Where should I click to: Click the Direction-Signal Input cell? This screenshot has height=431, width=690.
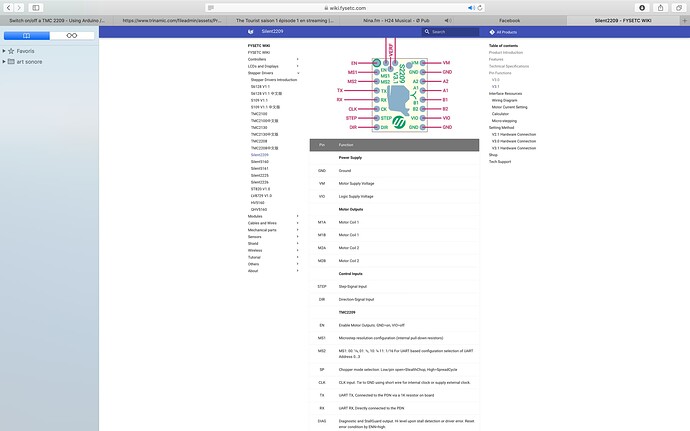point(356,299)
